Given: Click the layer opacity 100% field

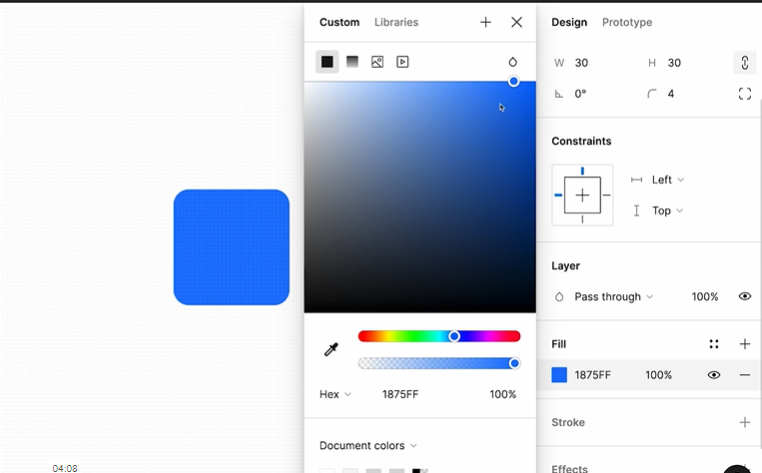Looking at the screenshot, I should click(705, 297).
